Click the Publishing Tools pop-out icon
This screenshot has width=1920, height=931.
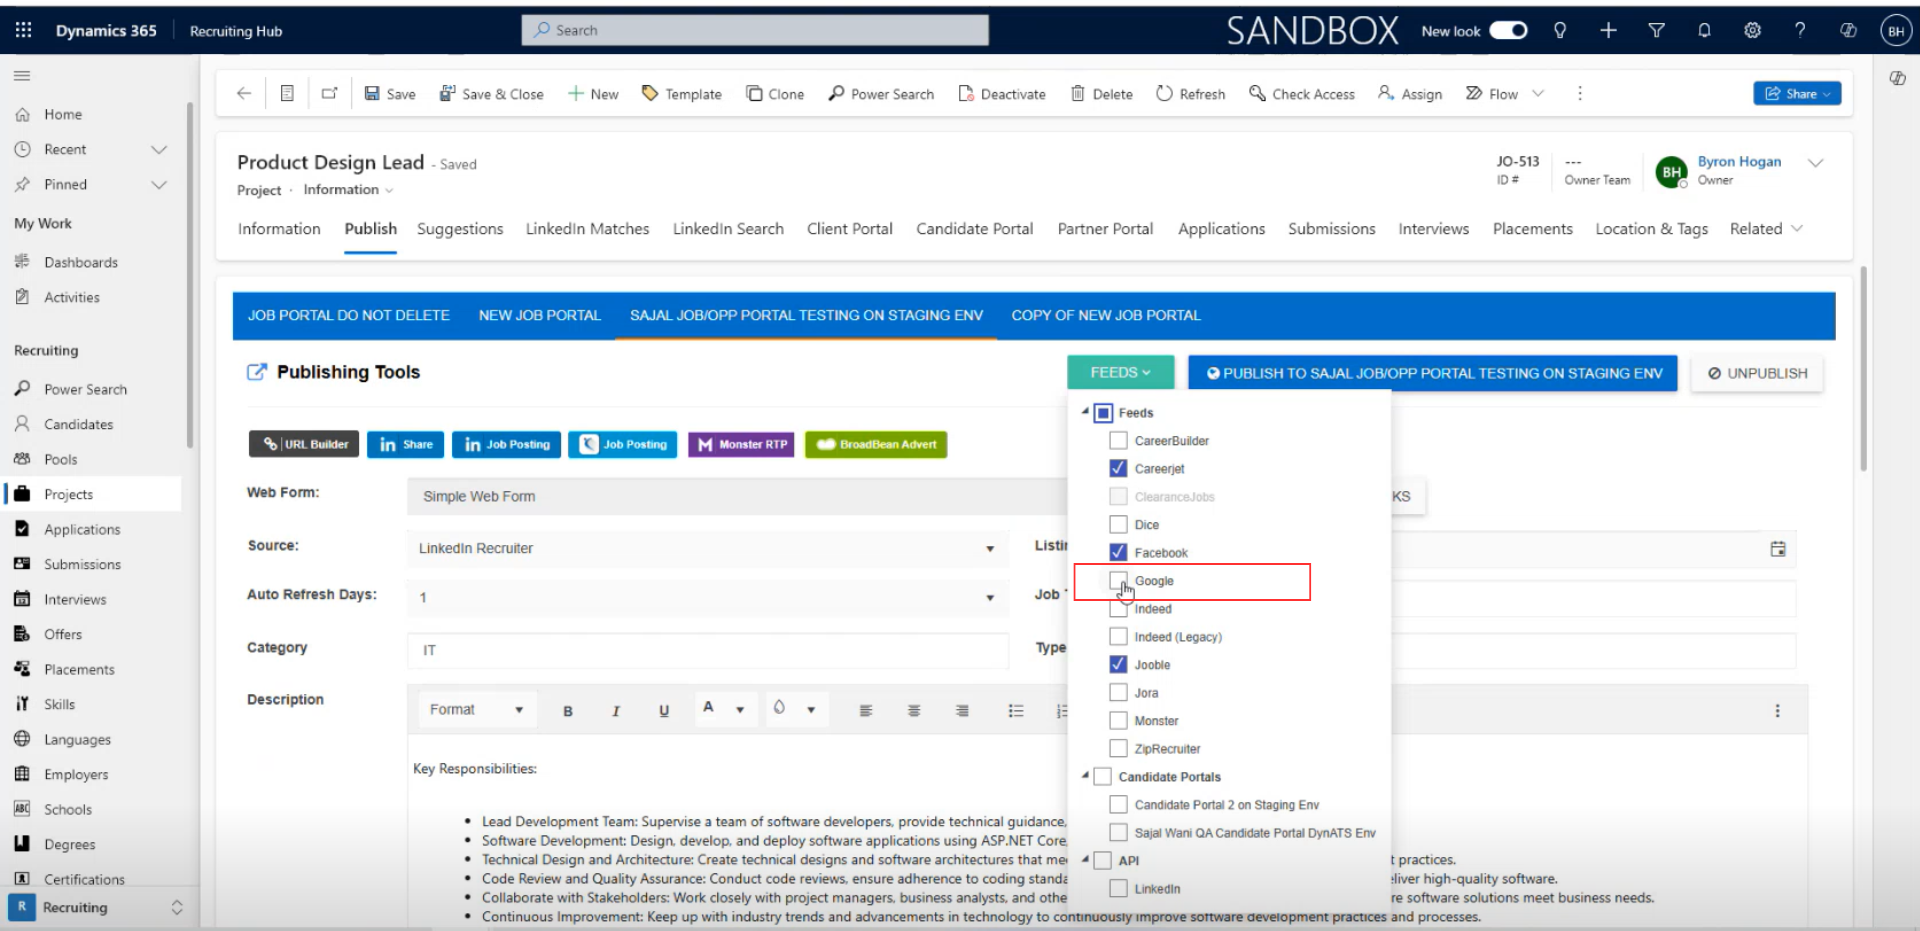[257, 372]
